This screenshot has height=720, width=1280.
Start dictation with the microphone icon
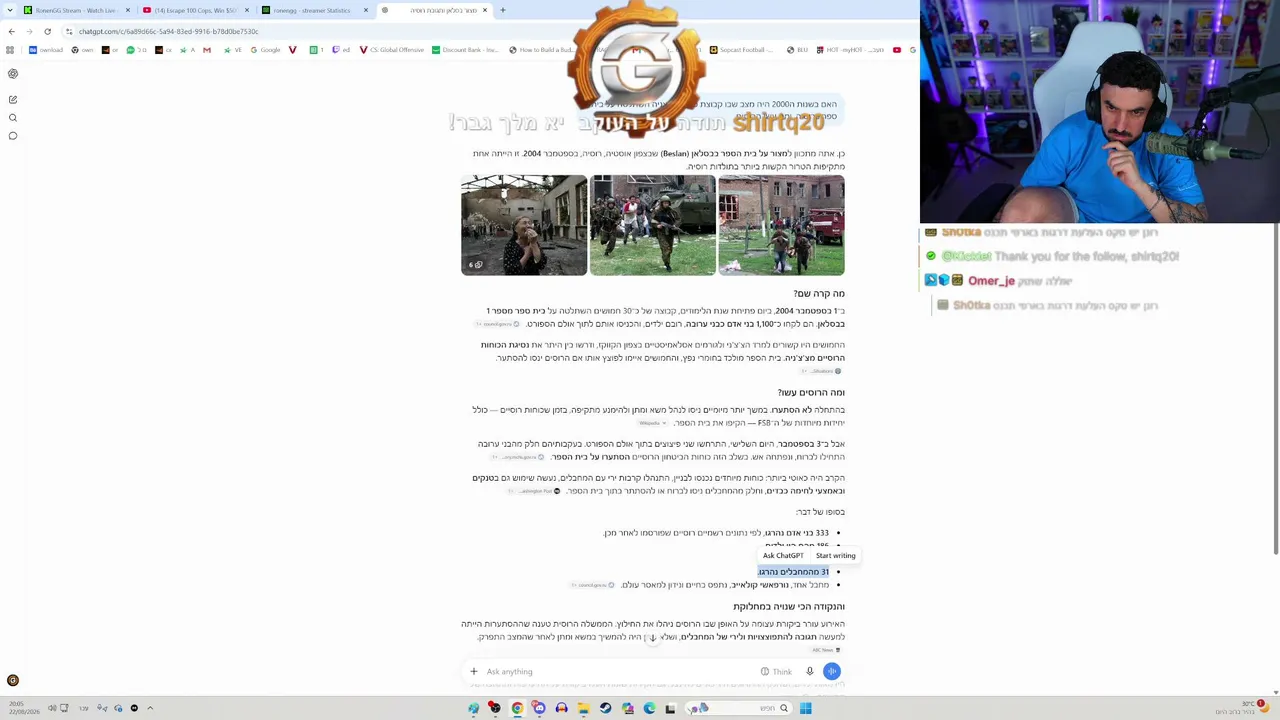point(810,672)
